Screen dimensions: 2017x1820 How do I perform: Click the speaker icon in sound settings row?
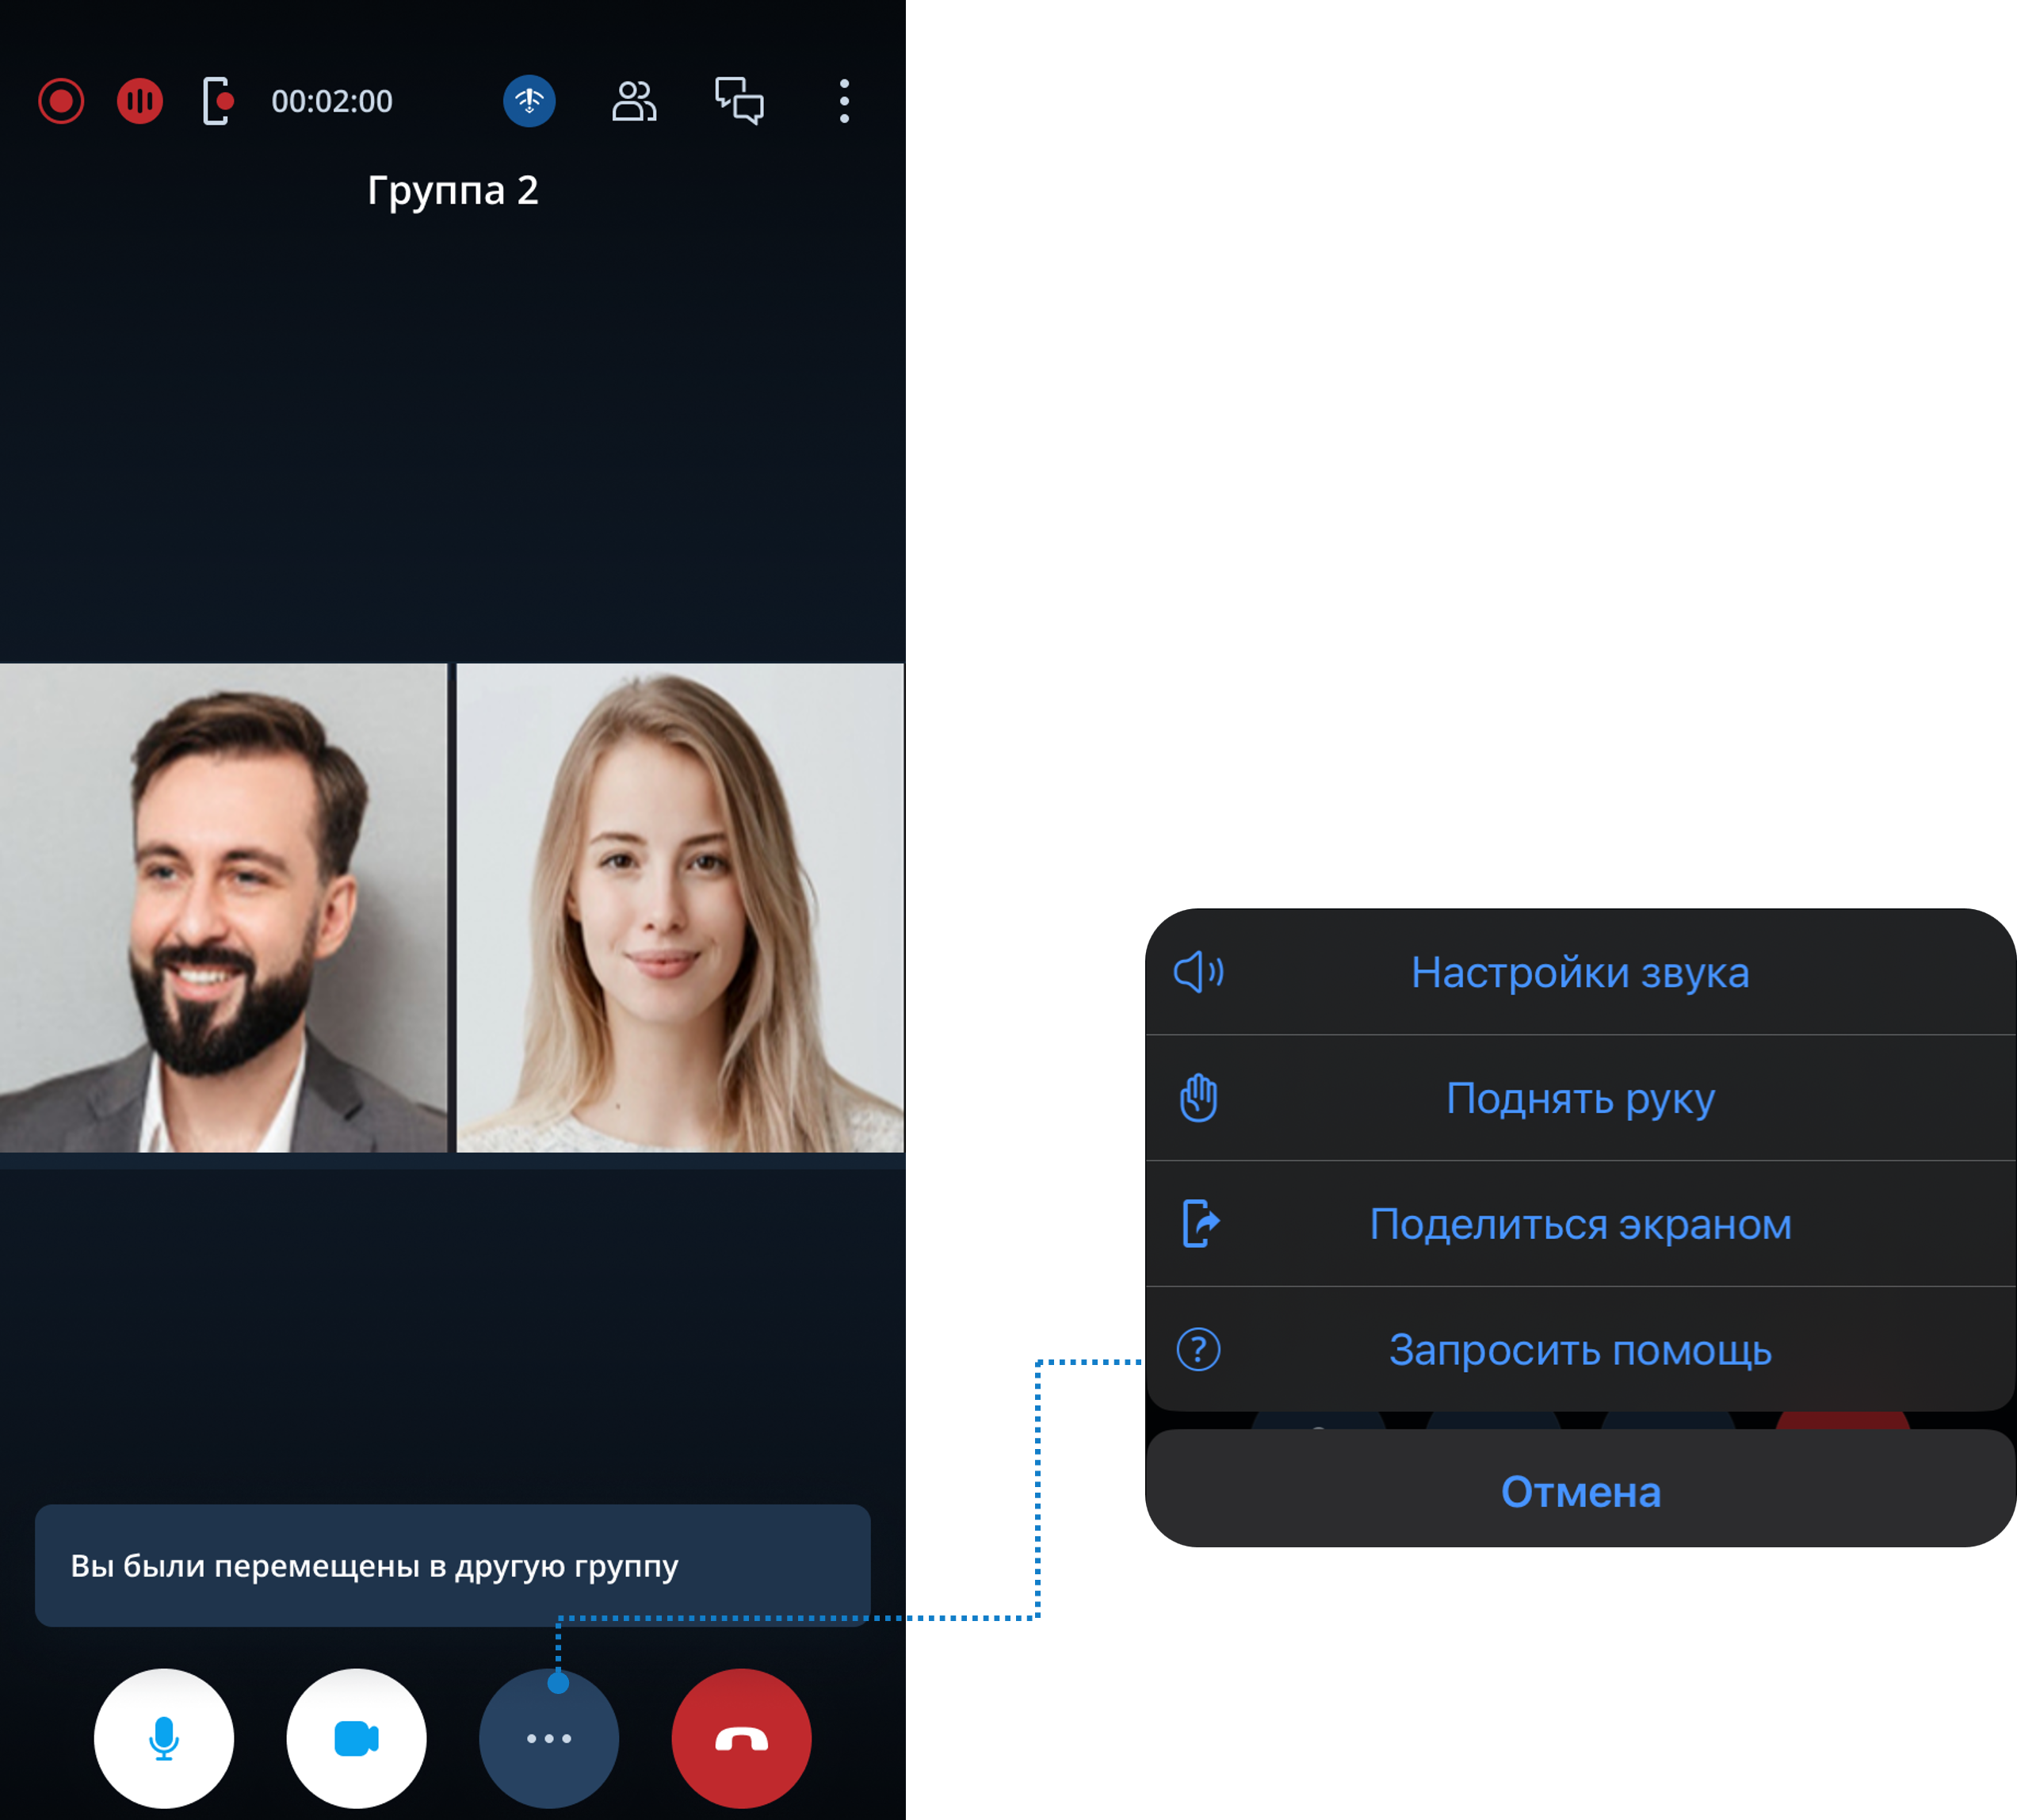1198,972
